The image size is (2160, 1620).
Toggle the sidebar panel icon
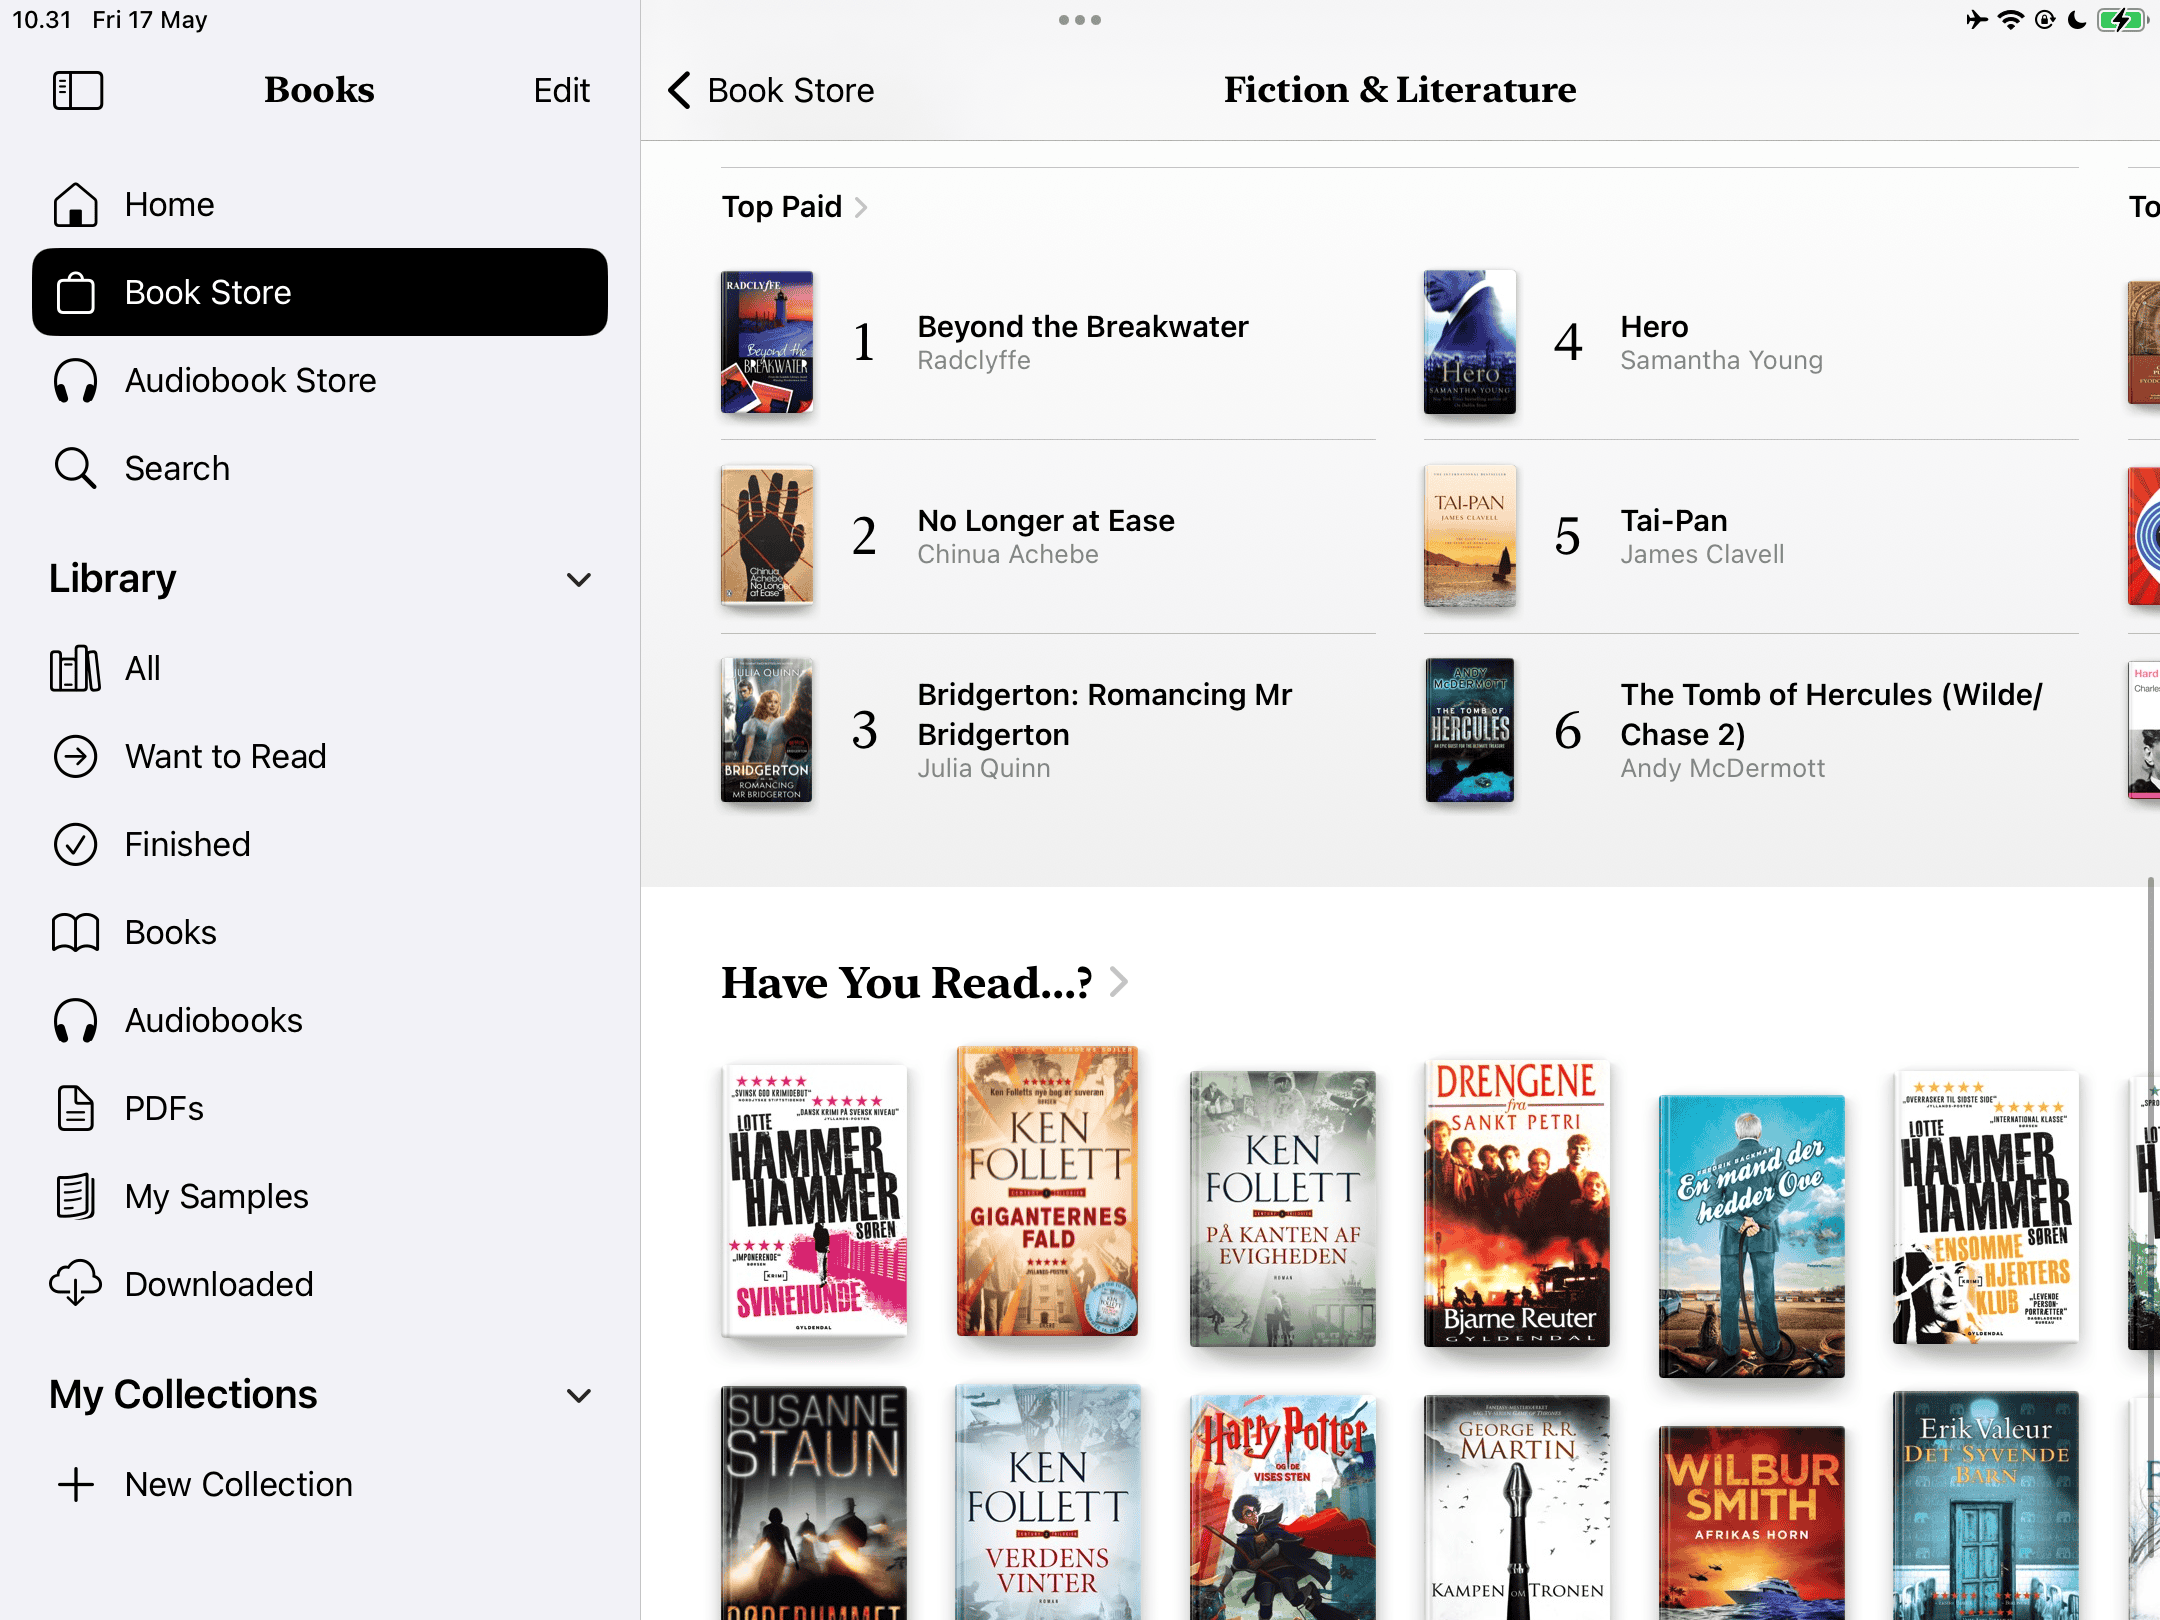click(x=77, y=90)
